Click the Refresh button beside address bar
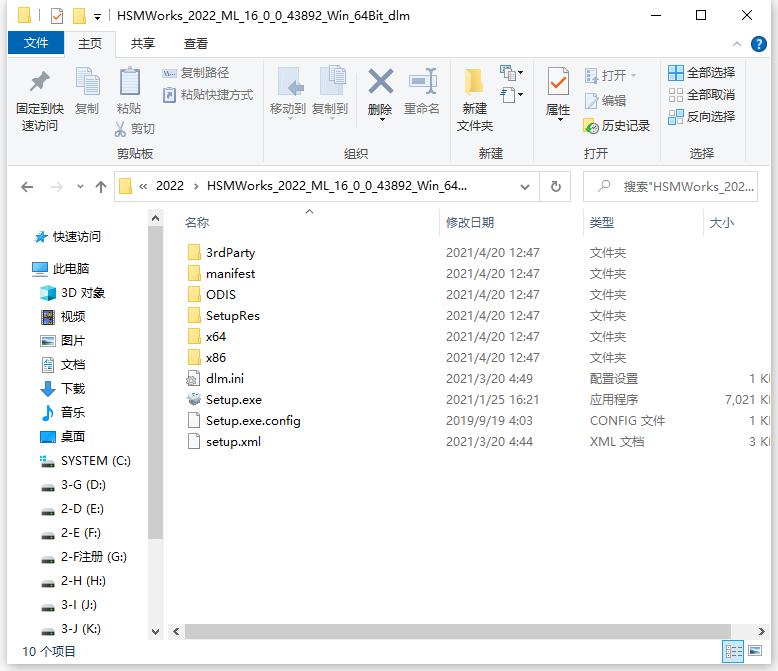 coord(556,187)
